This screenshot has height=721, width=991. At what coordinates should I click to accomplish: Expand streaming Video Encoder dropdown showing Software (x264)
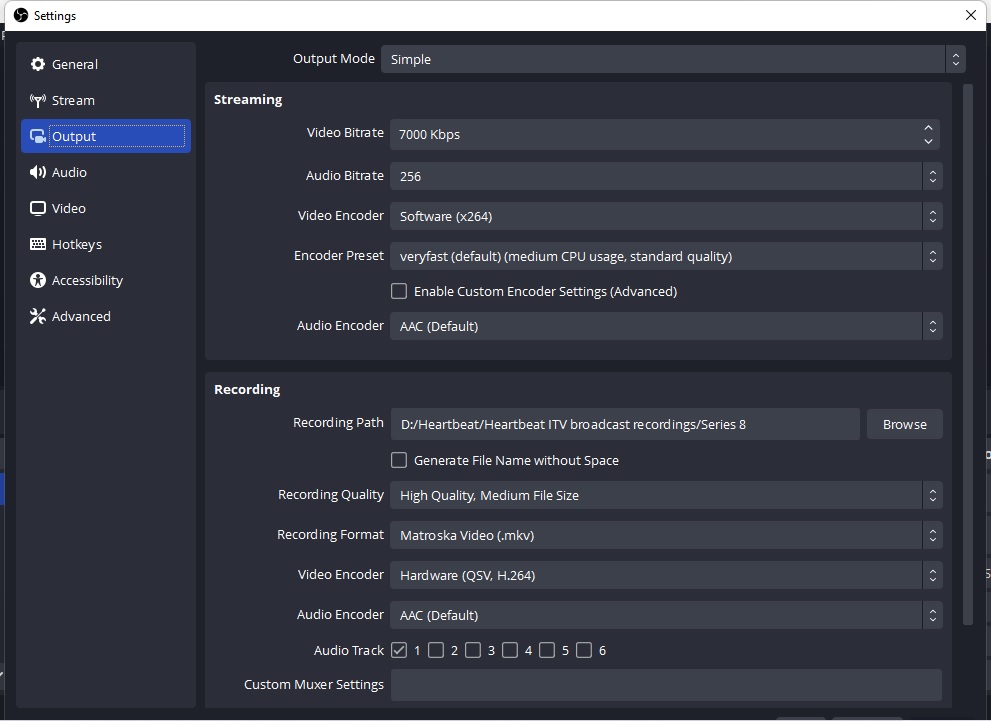(x=666, y=216)
